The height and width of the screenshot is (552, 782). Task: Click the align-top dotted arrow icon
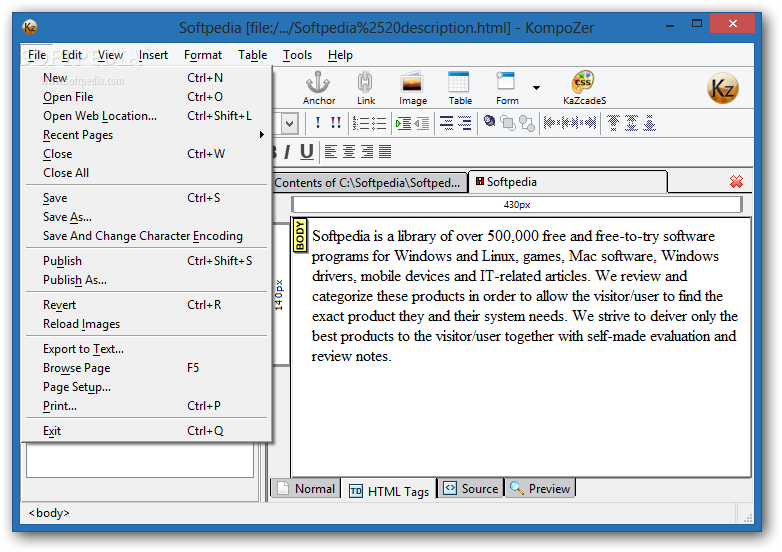pos(613,123)
